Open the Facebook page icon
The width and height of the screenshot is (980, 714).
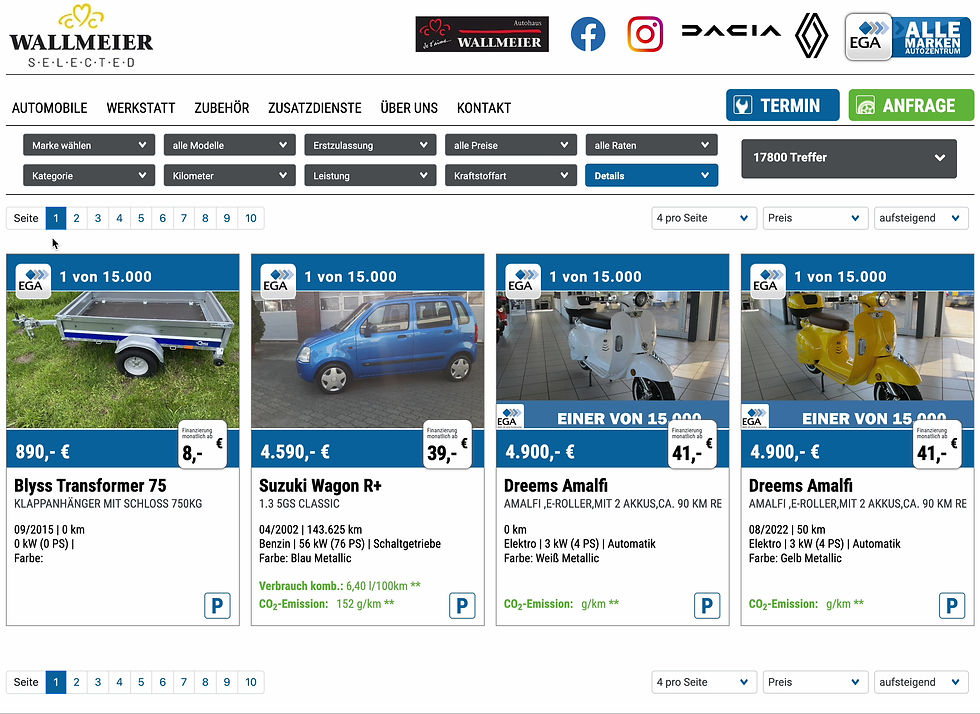(x=588, y=34)
